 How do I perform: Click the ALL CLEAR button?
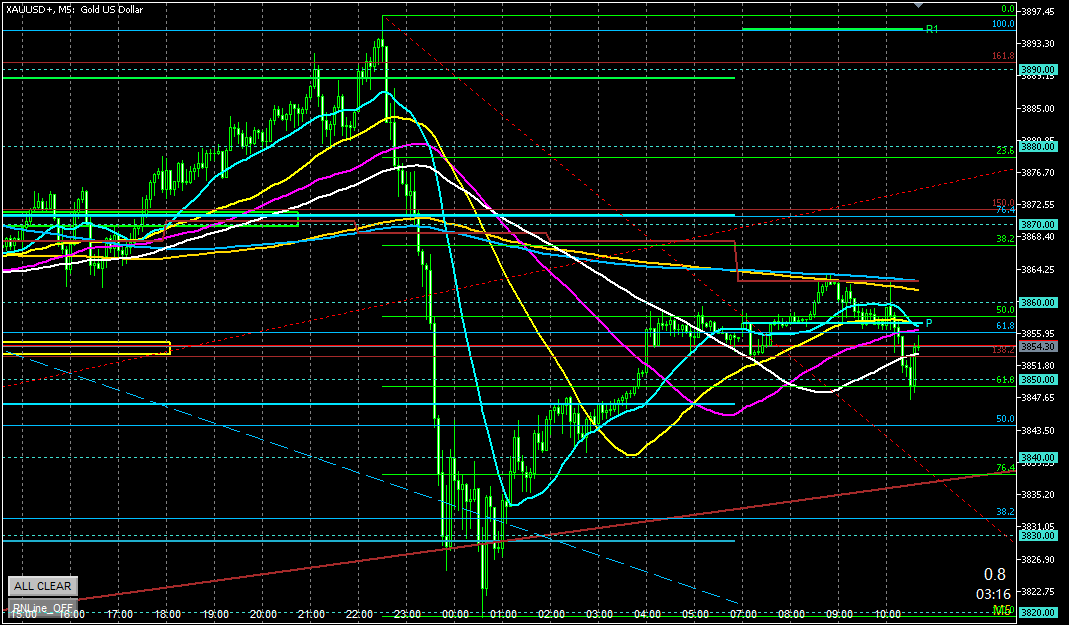42,586
